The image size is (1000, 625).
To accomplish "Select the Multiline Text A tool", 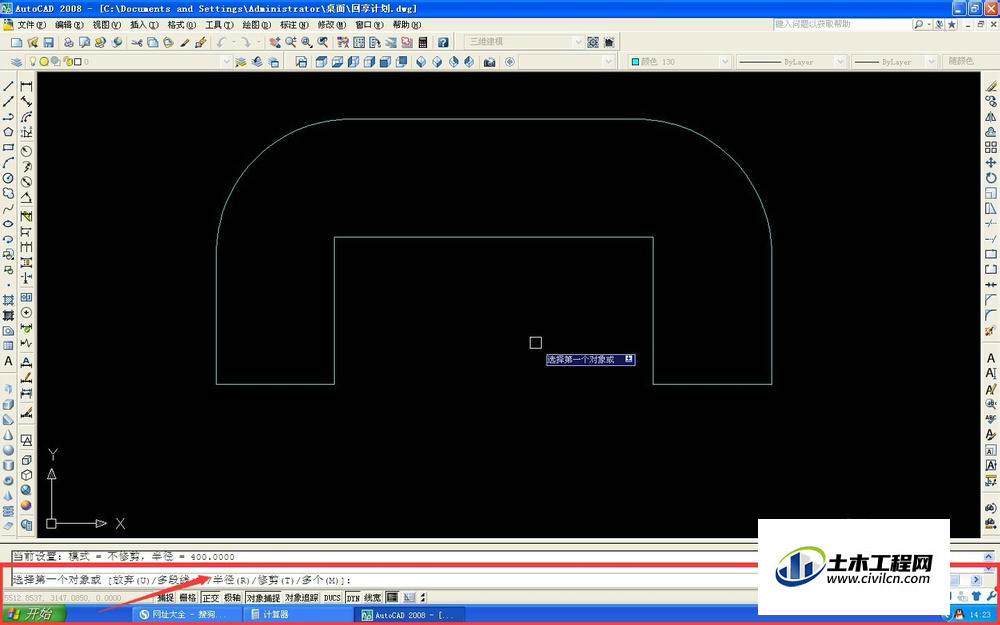I will [x=8, y=361].
